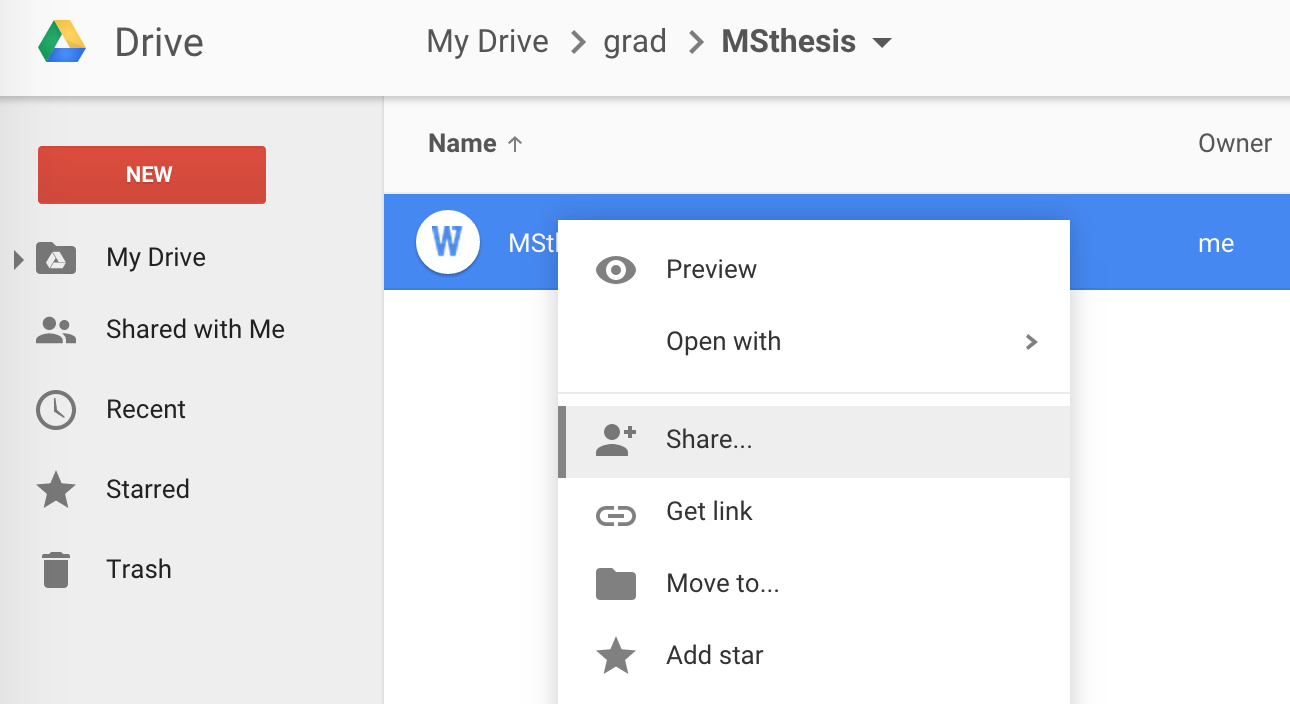
Task: Click the Share person-plus icon
Action: coord(616,440)
